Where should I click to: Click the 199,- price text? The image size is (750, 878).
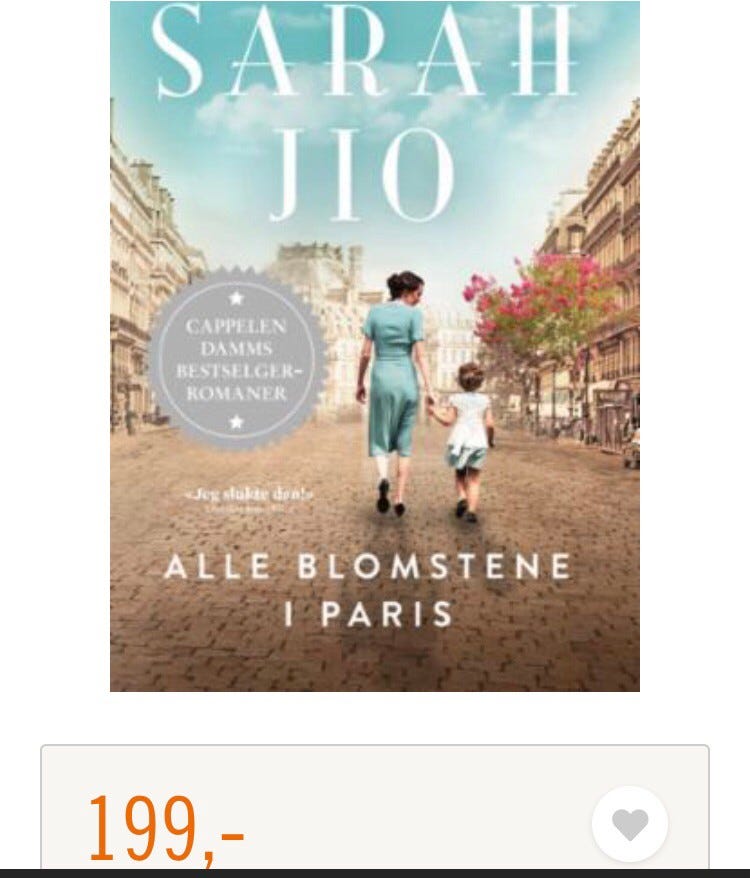click(x=166, y=829)
